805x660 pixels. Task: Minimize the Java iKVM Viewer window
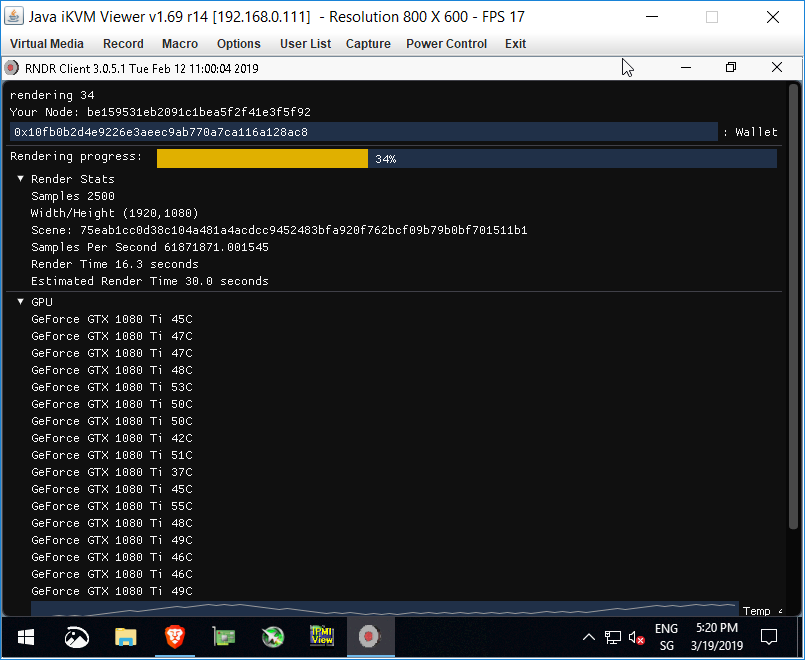click(x=652, y=17)
